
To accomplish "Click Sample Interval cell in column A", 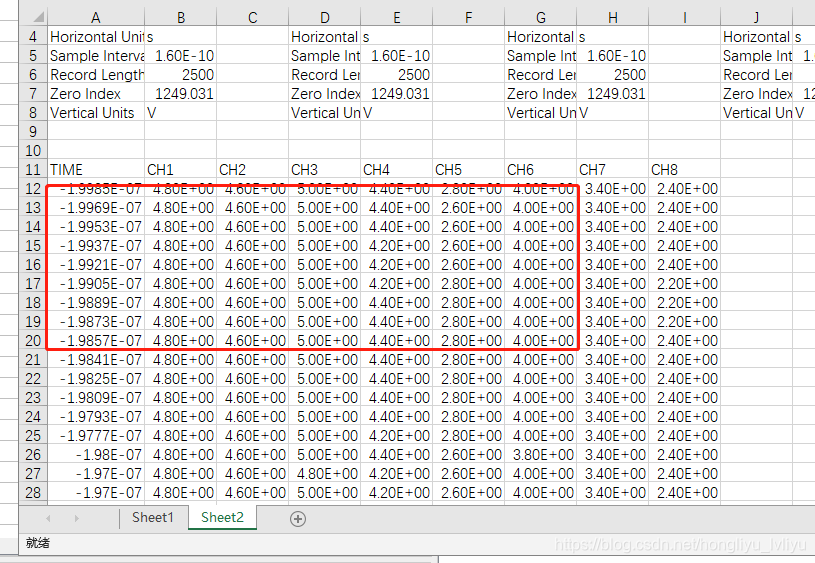I will coord(96,56).
